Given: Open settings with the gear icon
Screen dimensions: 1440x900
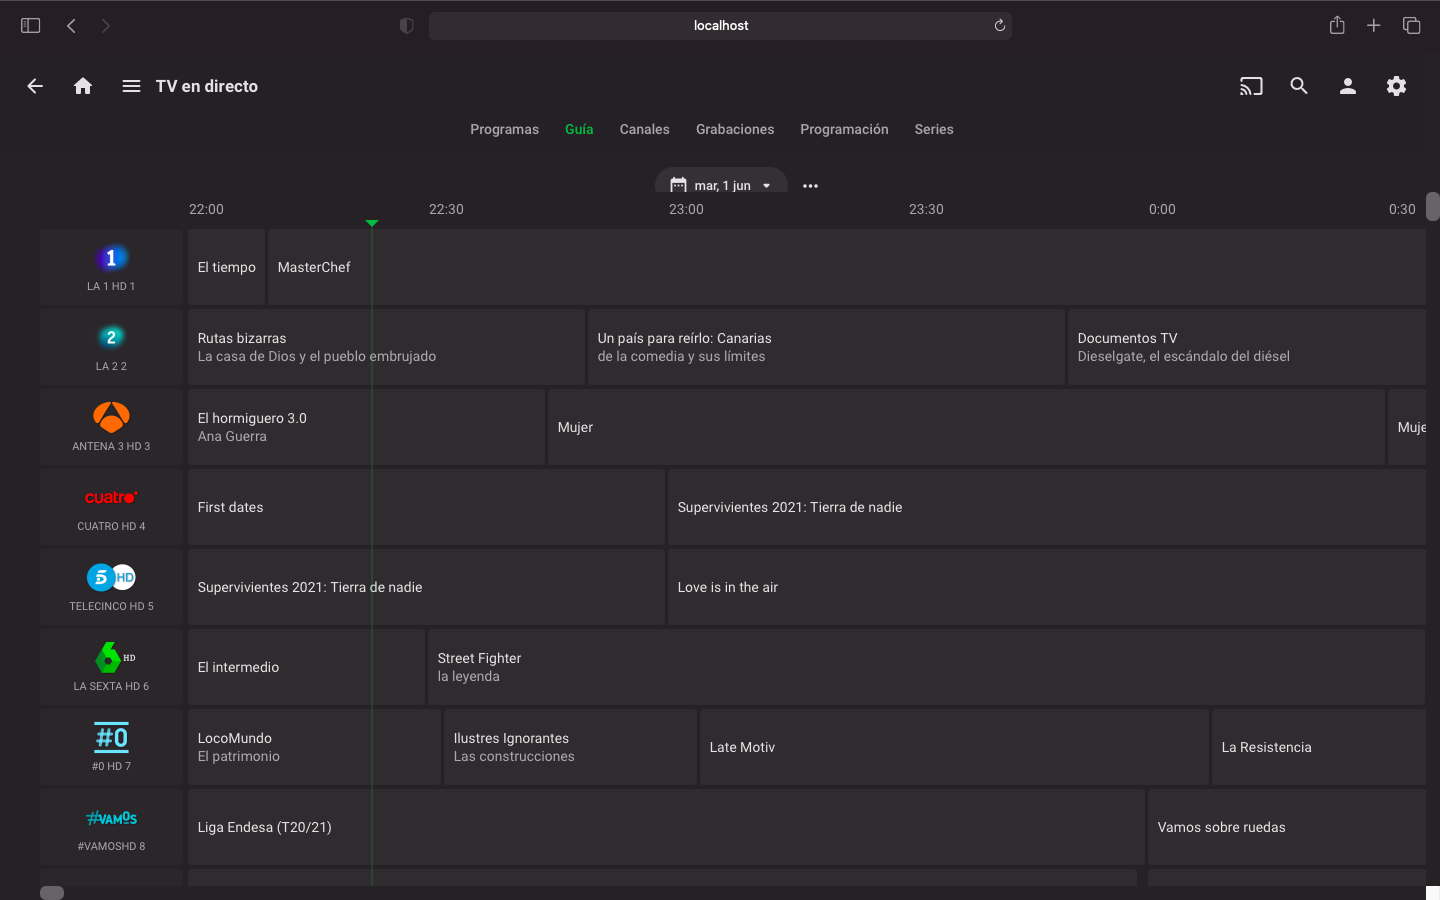Looking at the screenshot, I should 1396,86.
